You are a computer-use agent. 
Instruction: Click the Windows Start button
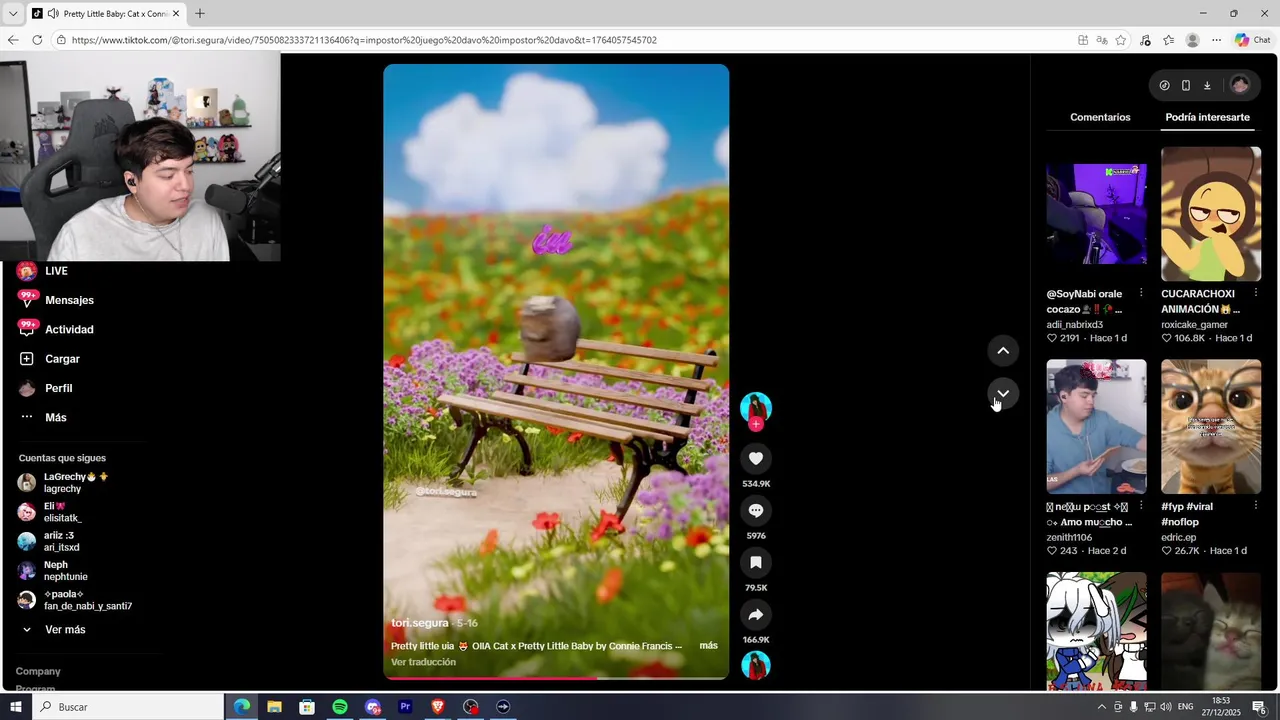(x=15, y=707)
